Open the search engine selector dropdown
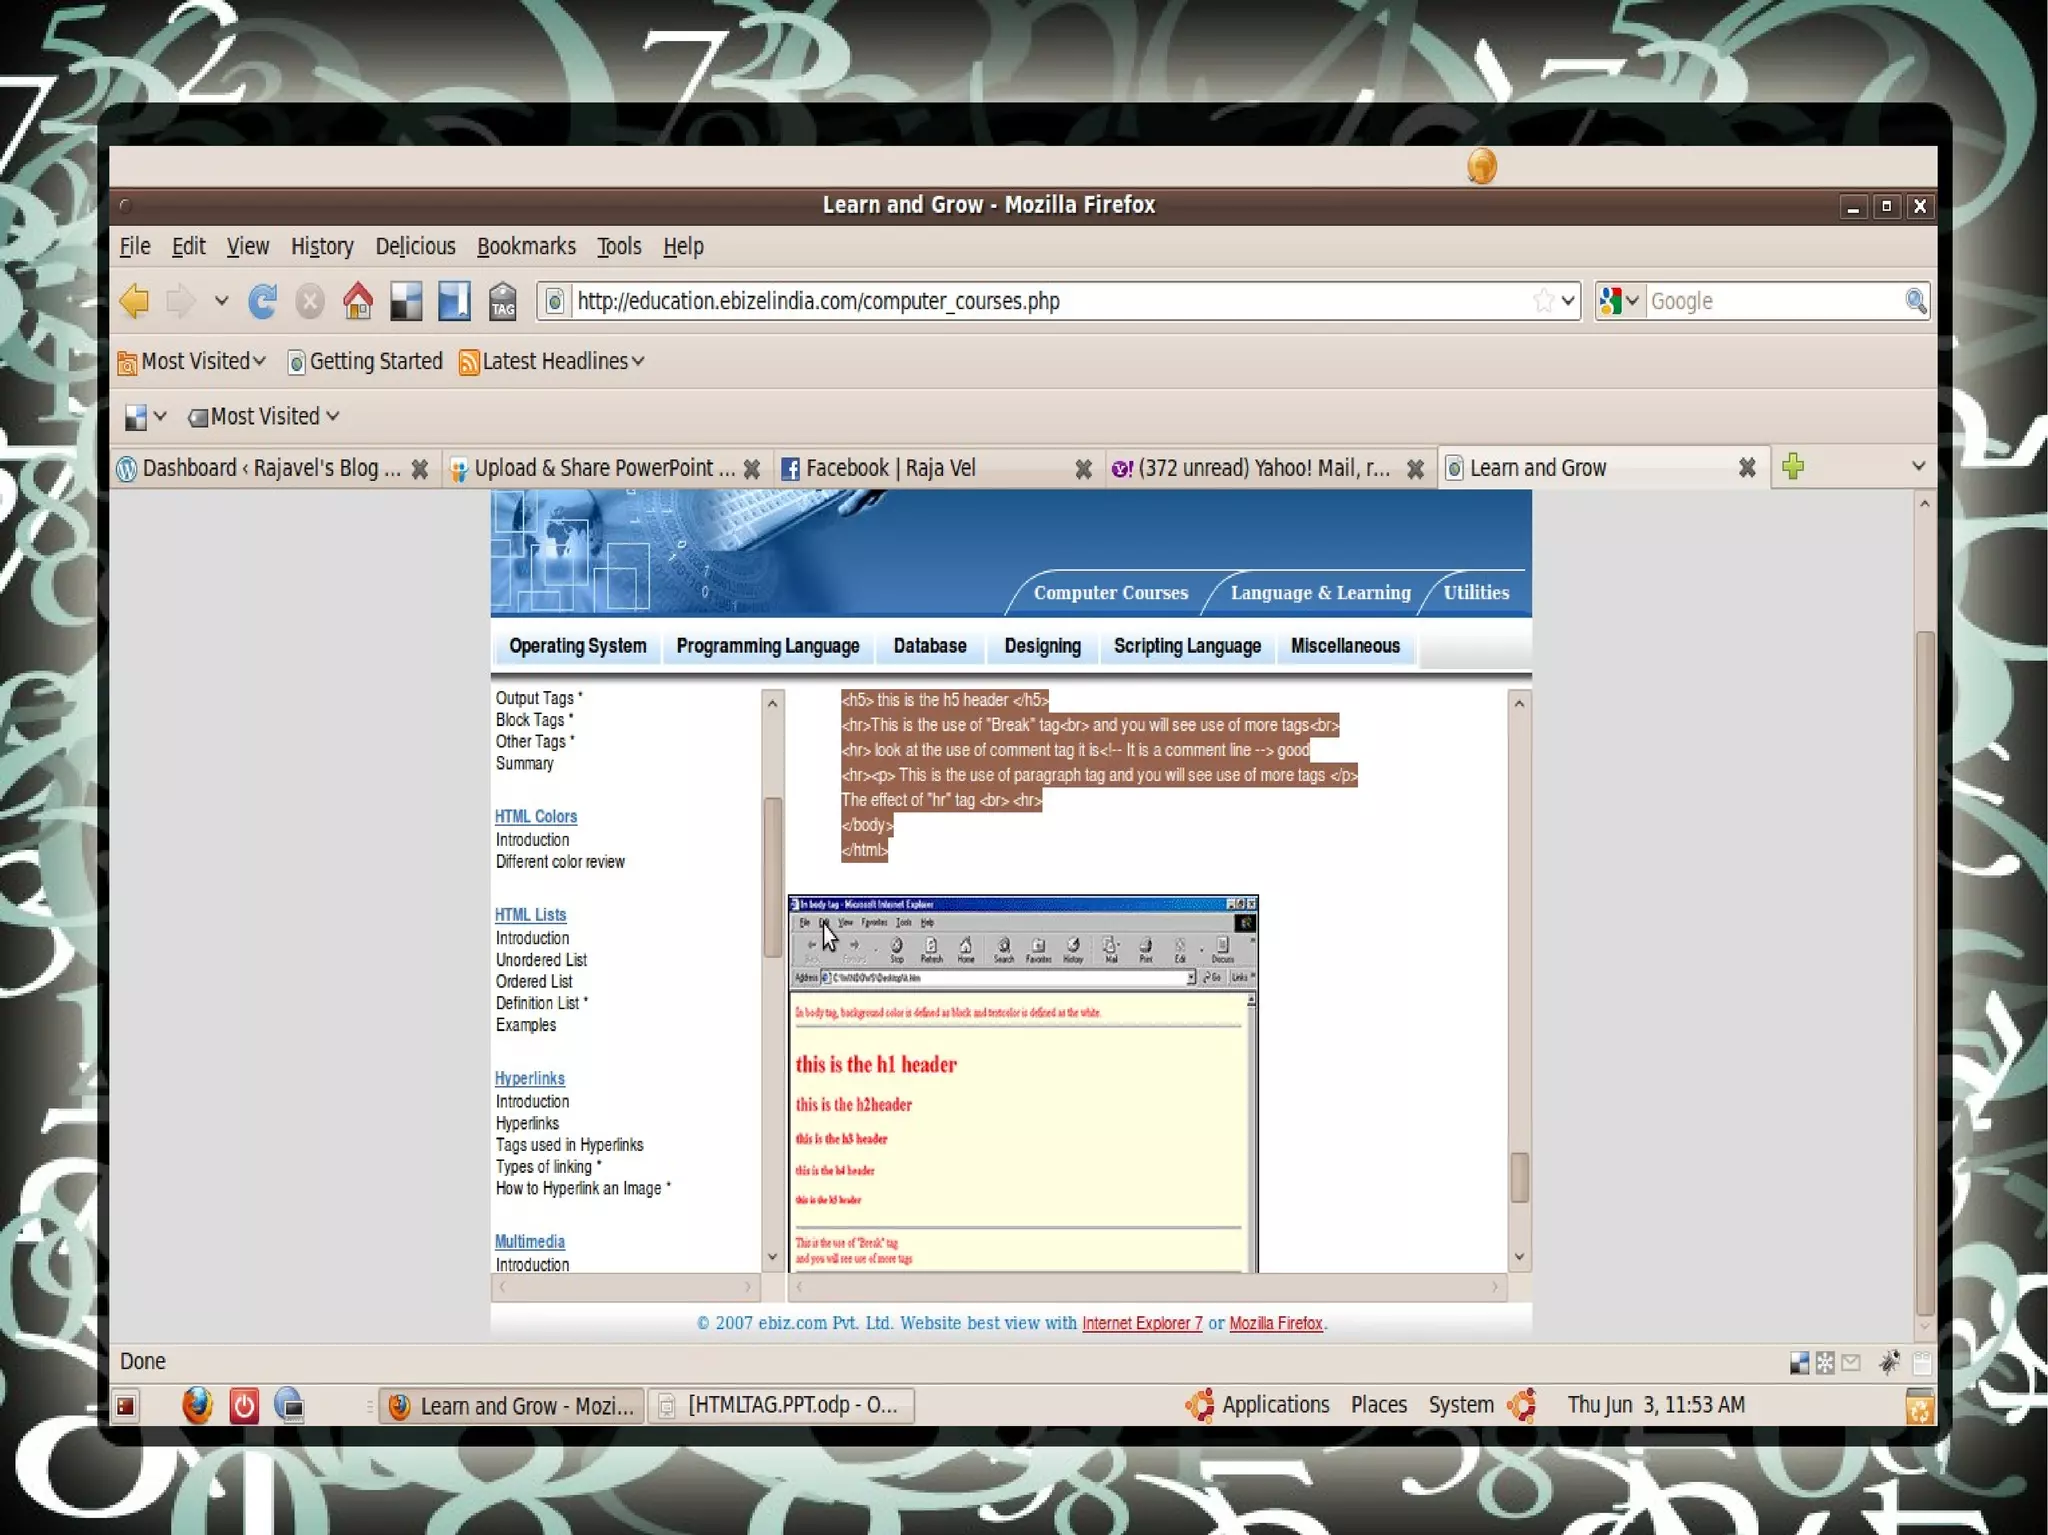The image size is (2048, 1535). tap(1620, 301)
